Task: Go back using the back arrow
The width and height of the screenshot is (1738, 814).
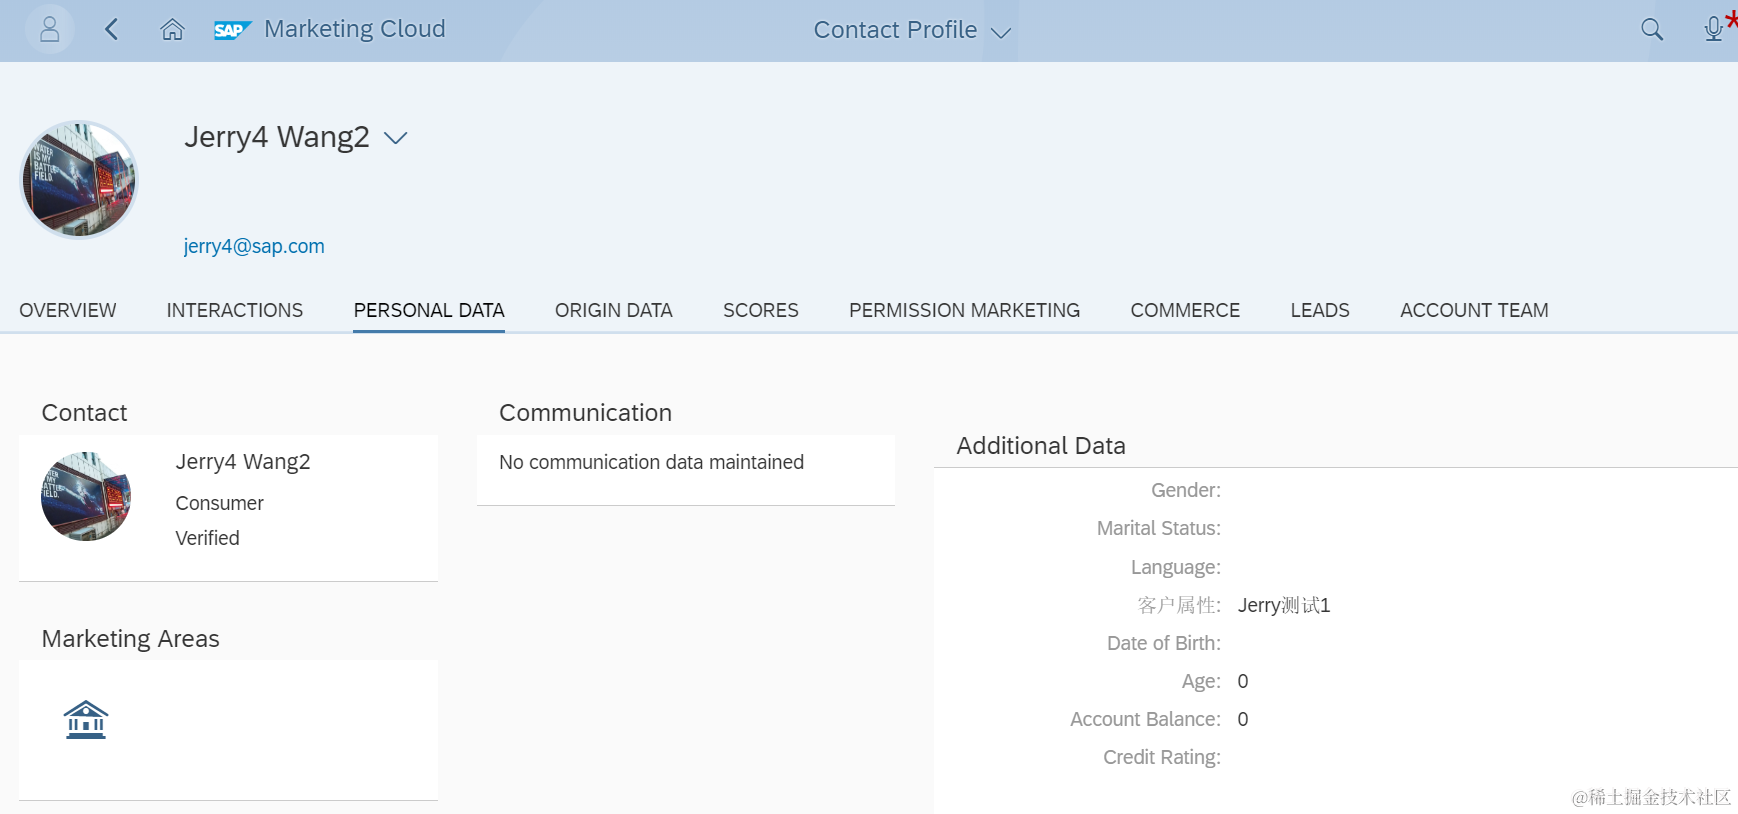Action: [x=112, y=30]
